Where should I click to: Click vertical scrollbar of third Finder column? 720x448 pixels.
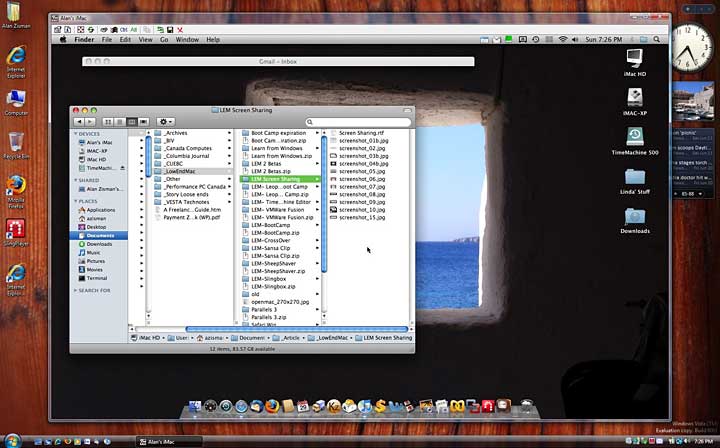tap(324, 204)
